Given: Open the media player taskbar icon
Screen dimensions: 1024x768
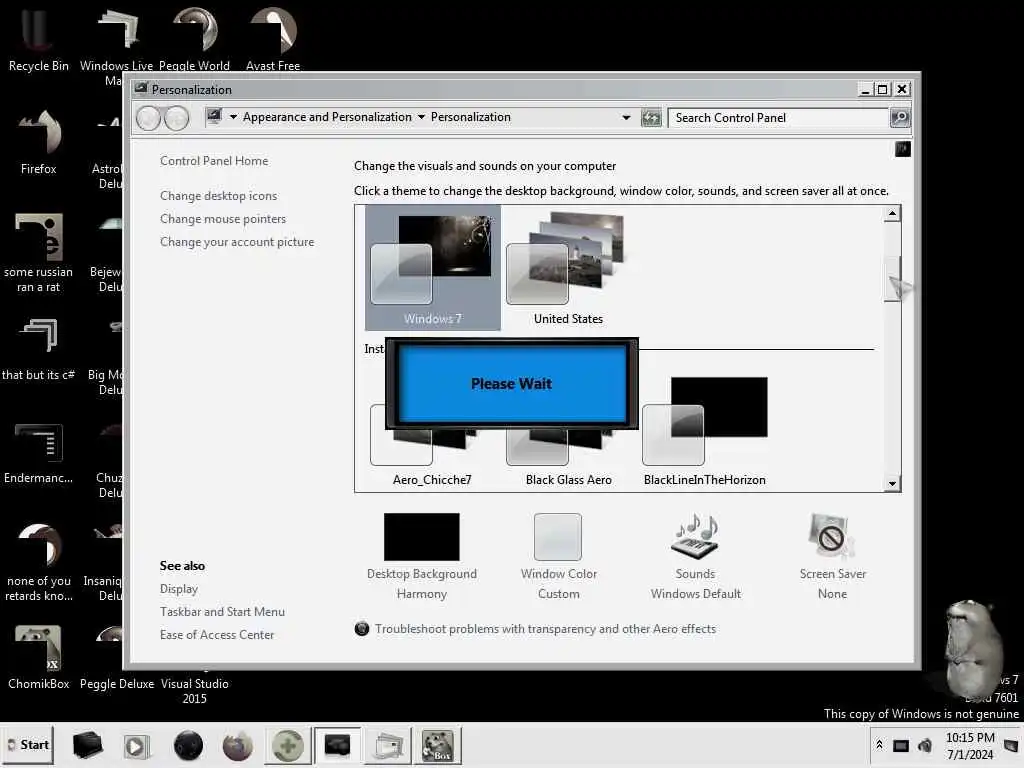Looking at the screenshot, I should coord(136,745).
